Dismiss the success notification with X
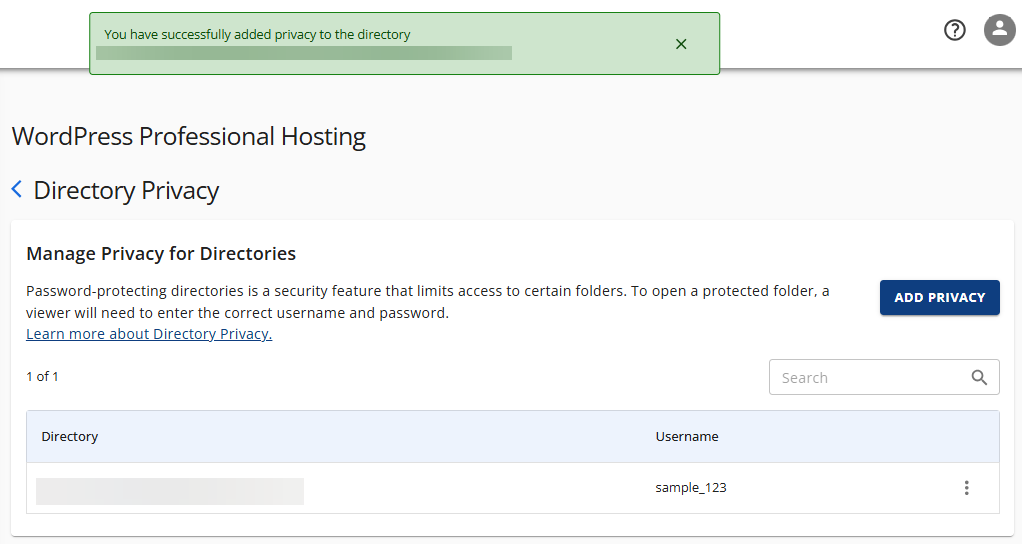Screen dimensions: 1022x544 coord(681,44)
